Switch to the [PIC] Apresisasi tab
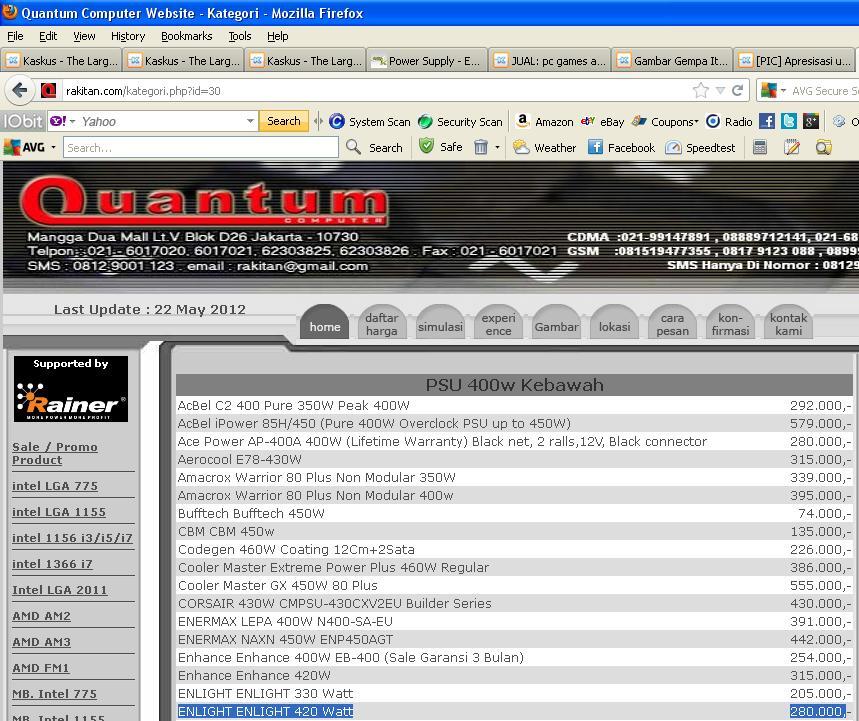Image resolution: width=859 pixels, height=721 pixels. (x=794, y=60)
